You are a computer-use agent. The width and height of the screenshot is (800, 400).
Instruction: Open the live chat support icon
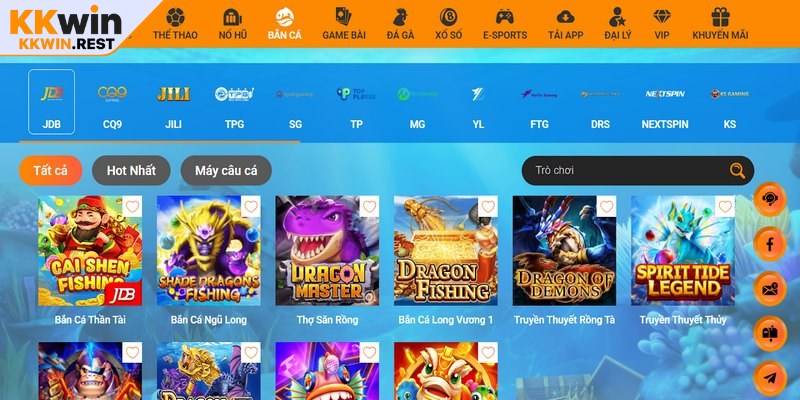click(x=769, y=199)
